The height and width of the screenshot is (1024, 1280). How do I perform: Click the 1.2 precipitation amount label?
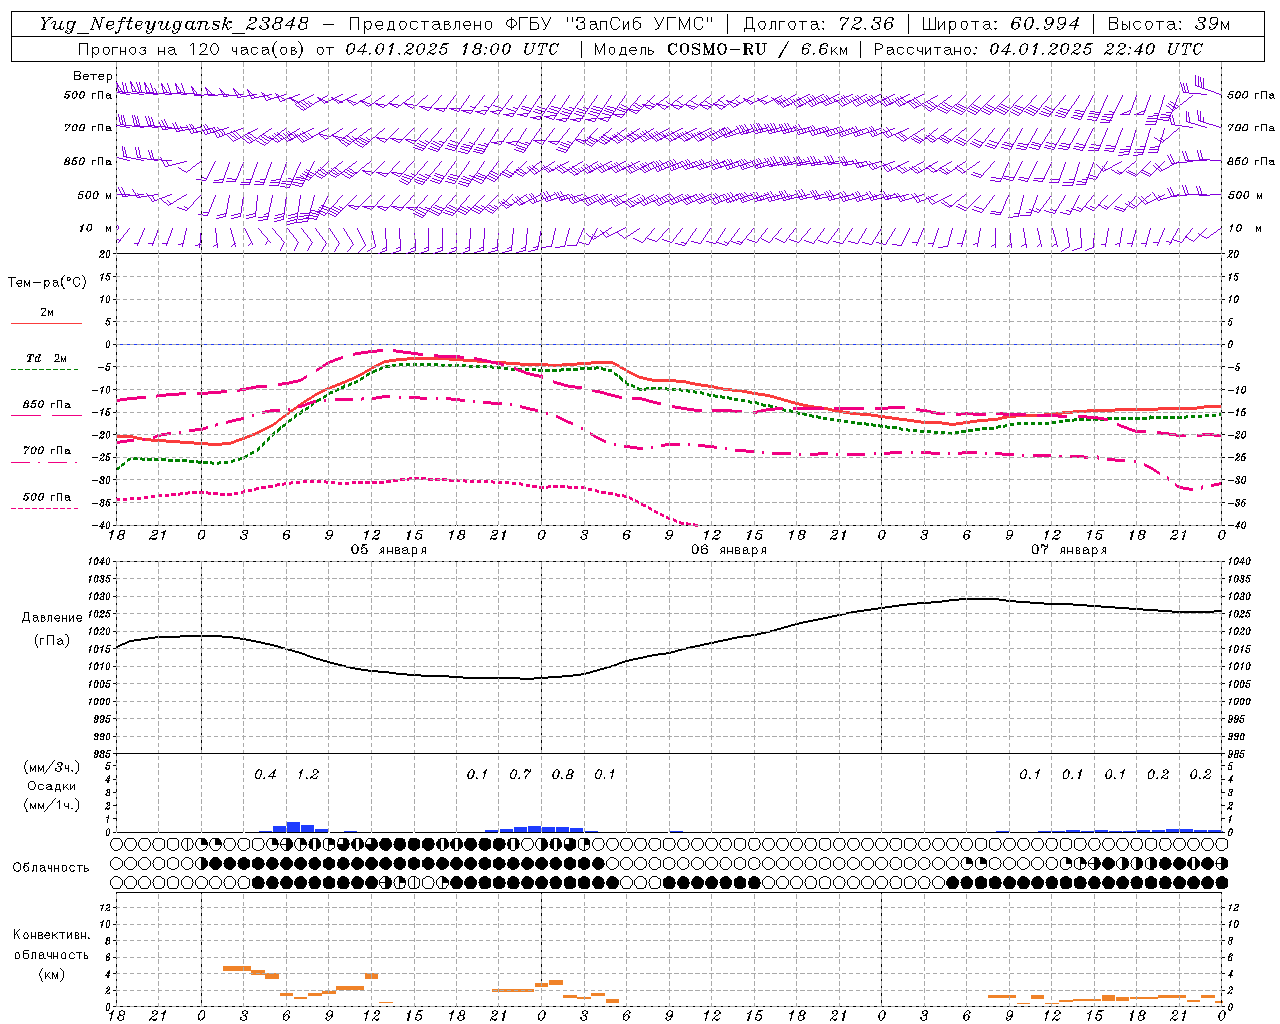(x=308, y=774)
